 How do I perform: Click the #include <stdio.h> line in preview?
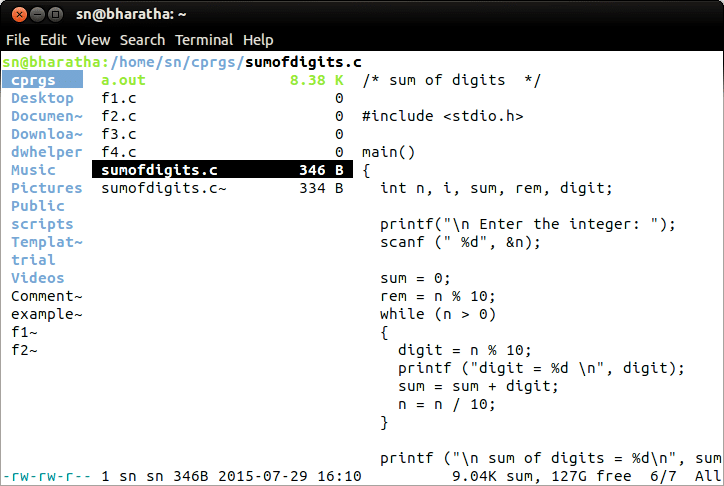pos(442,116)
